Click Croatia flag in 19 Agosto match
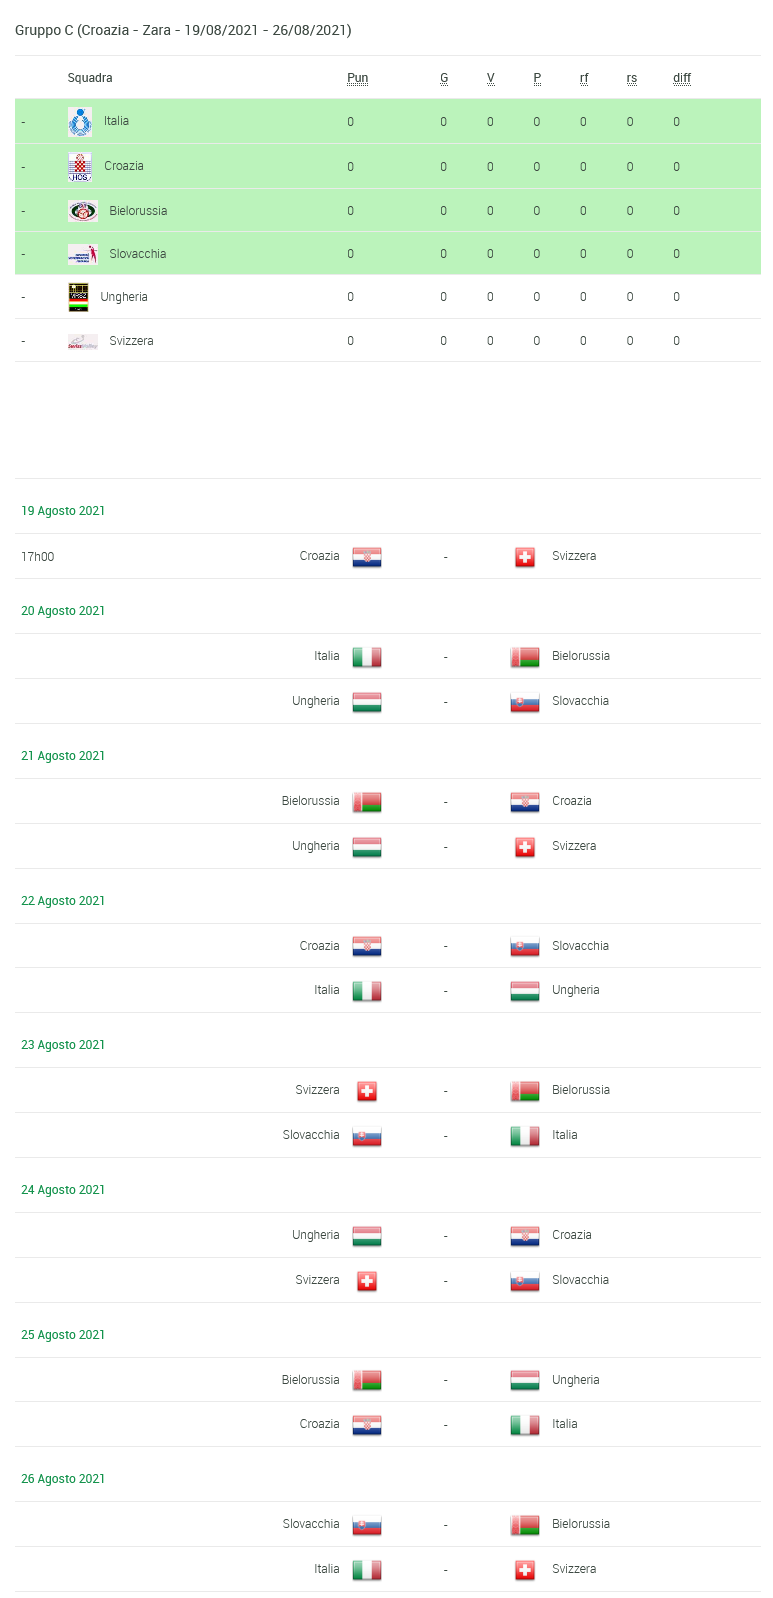The width and height of the screenshot is (773, 1598). point(367,557)
